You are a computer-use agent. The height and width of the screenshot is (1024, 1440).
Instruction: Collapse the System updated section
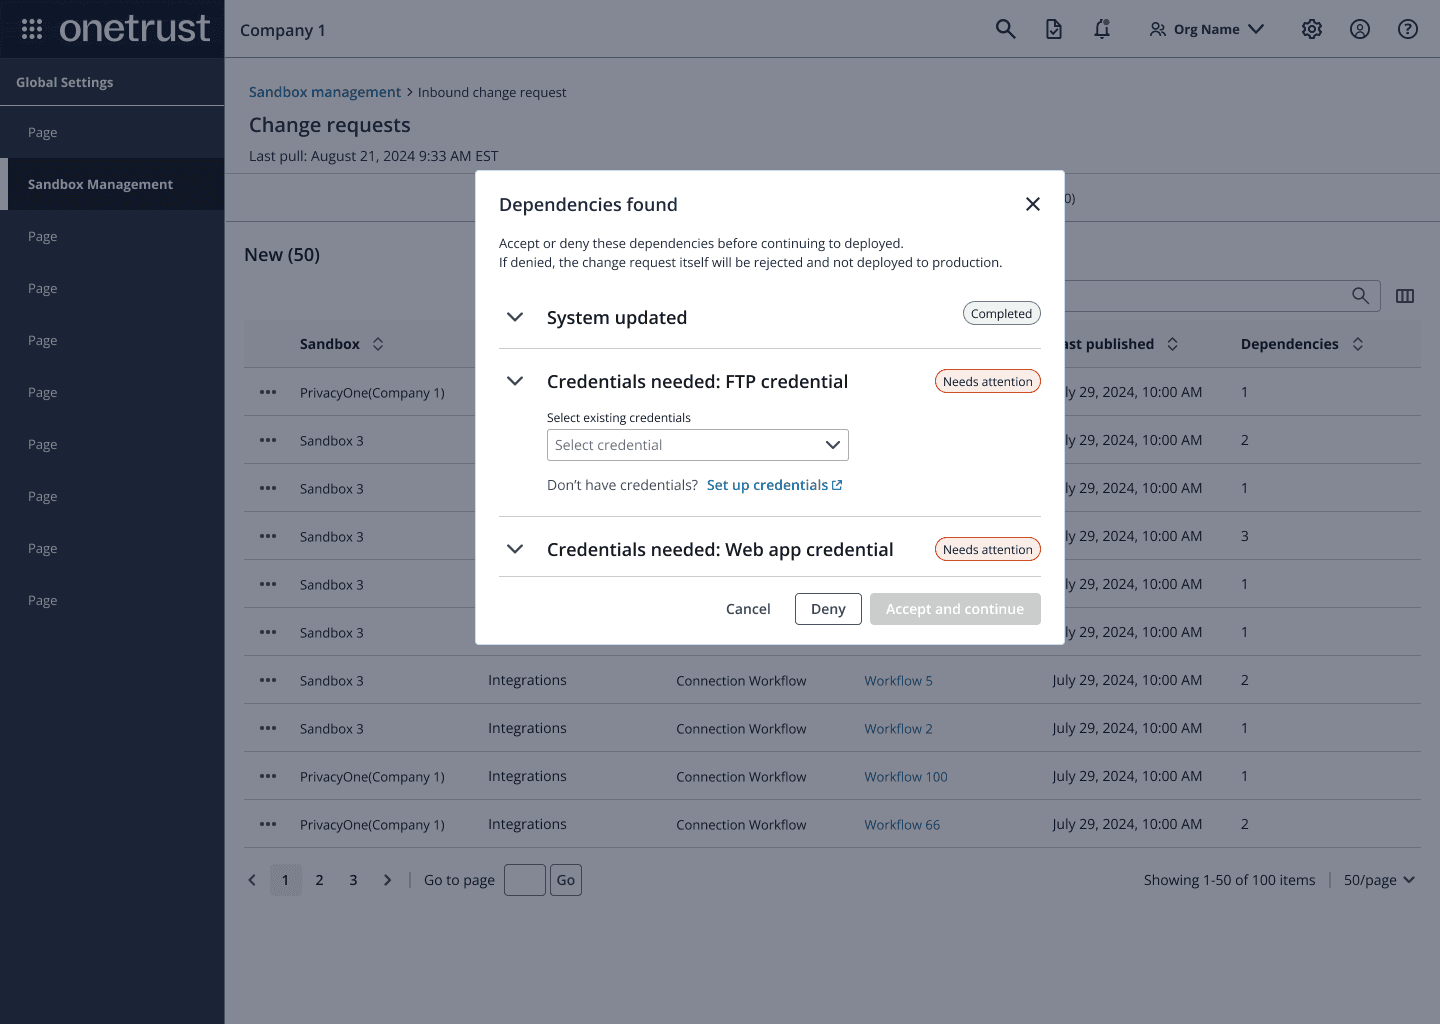click(515, 317)
